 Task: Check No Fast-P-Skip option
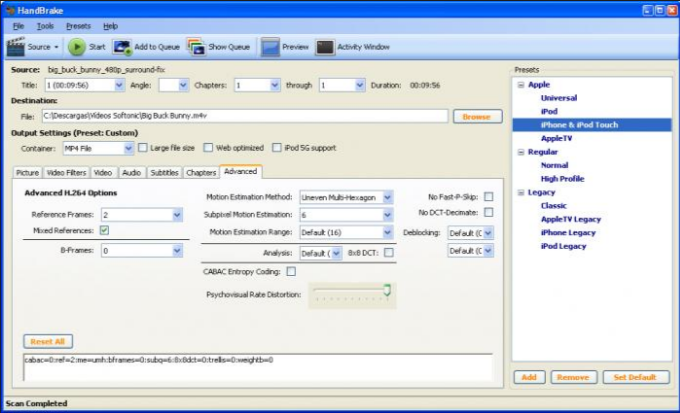coord(488,197)
